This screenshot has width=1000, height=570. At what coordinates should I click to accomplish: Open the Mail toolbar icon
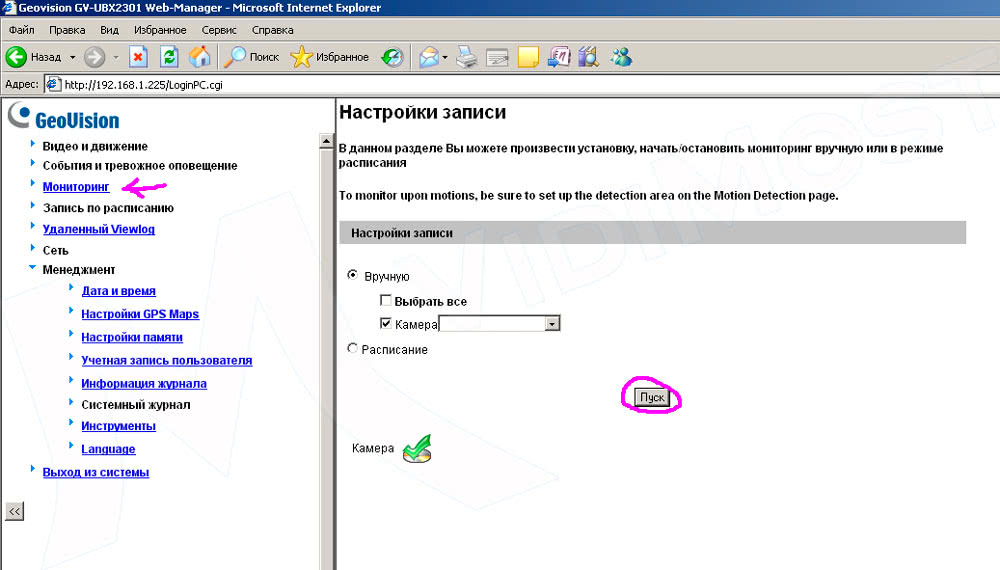click(429, 57)
